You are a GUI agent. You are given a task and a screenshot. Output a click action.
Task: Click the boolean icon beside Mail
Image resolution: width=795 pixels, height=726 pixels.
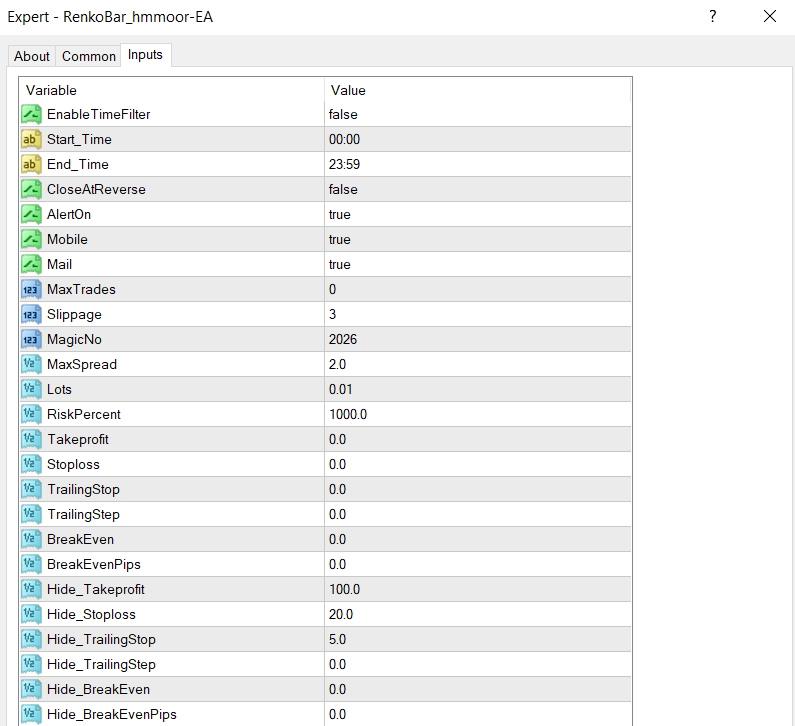coord(31,264)
